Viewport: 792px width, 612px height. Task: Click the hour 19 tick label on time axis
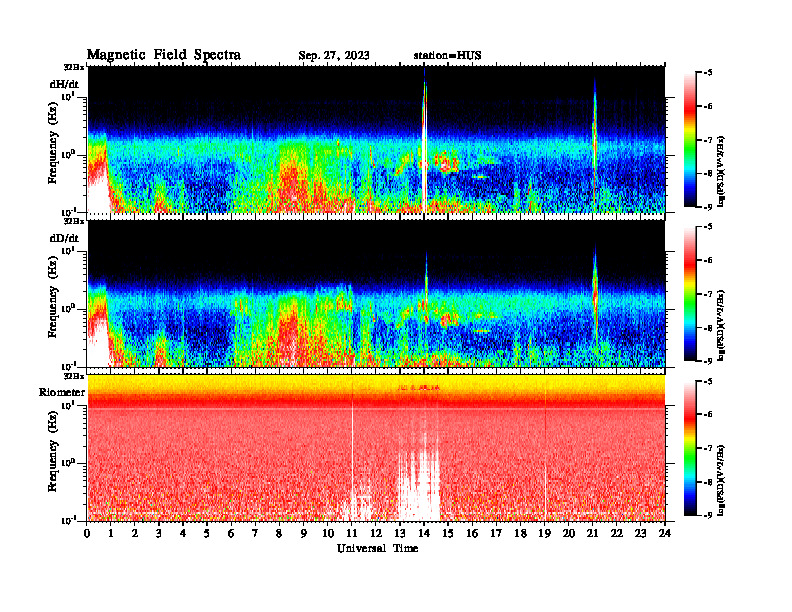[544, 533]
